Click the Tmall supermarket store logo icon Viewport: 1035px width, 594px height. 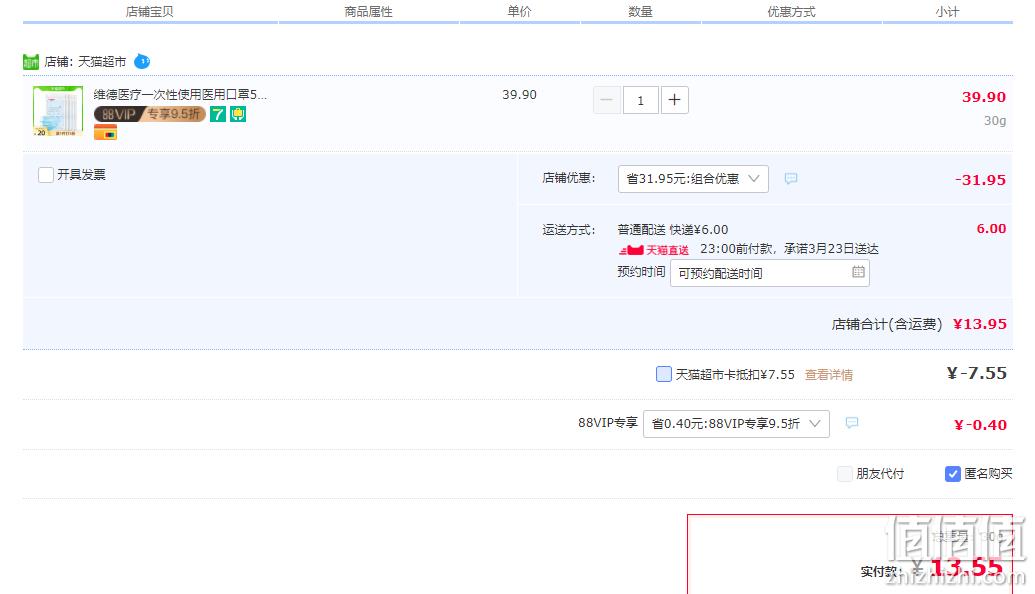click(x=30, y=62)
